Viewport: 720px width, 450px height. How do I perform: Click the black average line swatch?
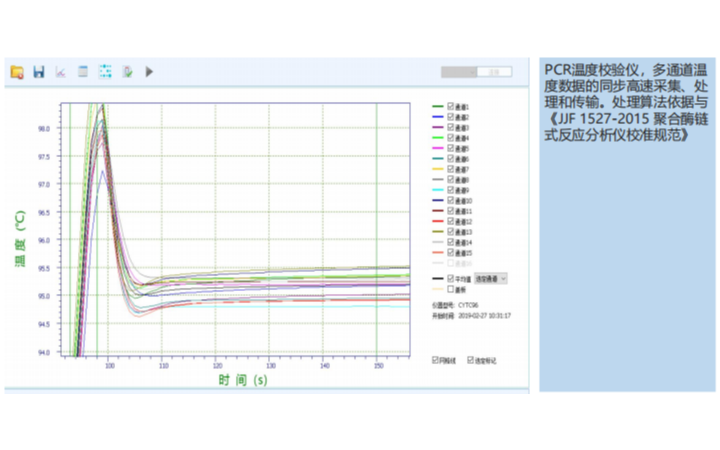click(x=438, y=279)
